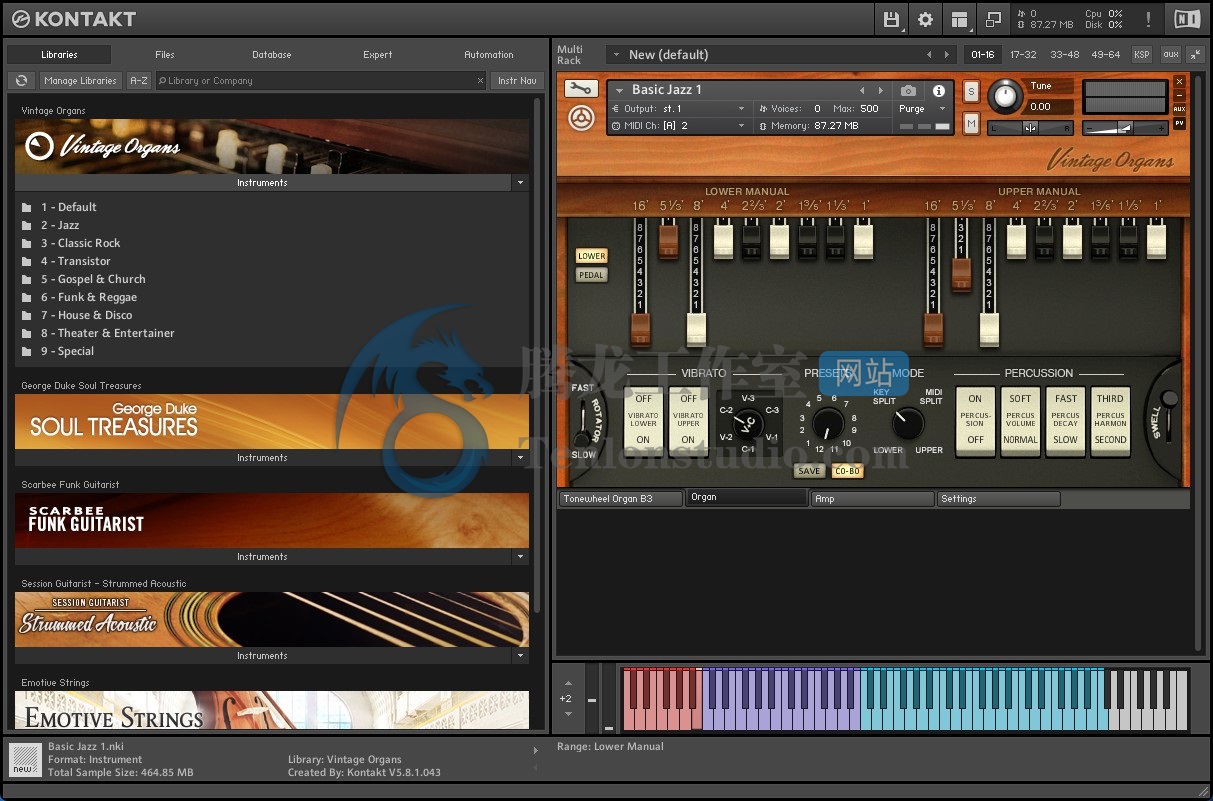Select rack page 17-32
This screenshot has height=801, width=1213.
[1023, 54]
